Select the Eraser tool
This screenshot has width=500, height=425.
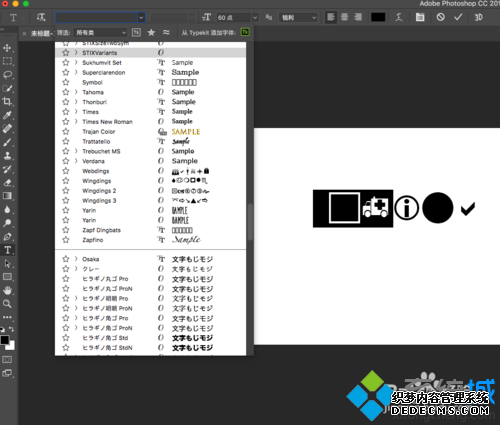(x=7, y=183)
